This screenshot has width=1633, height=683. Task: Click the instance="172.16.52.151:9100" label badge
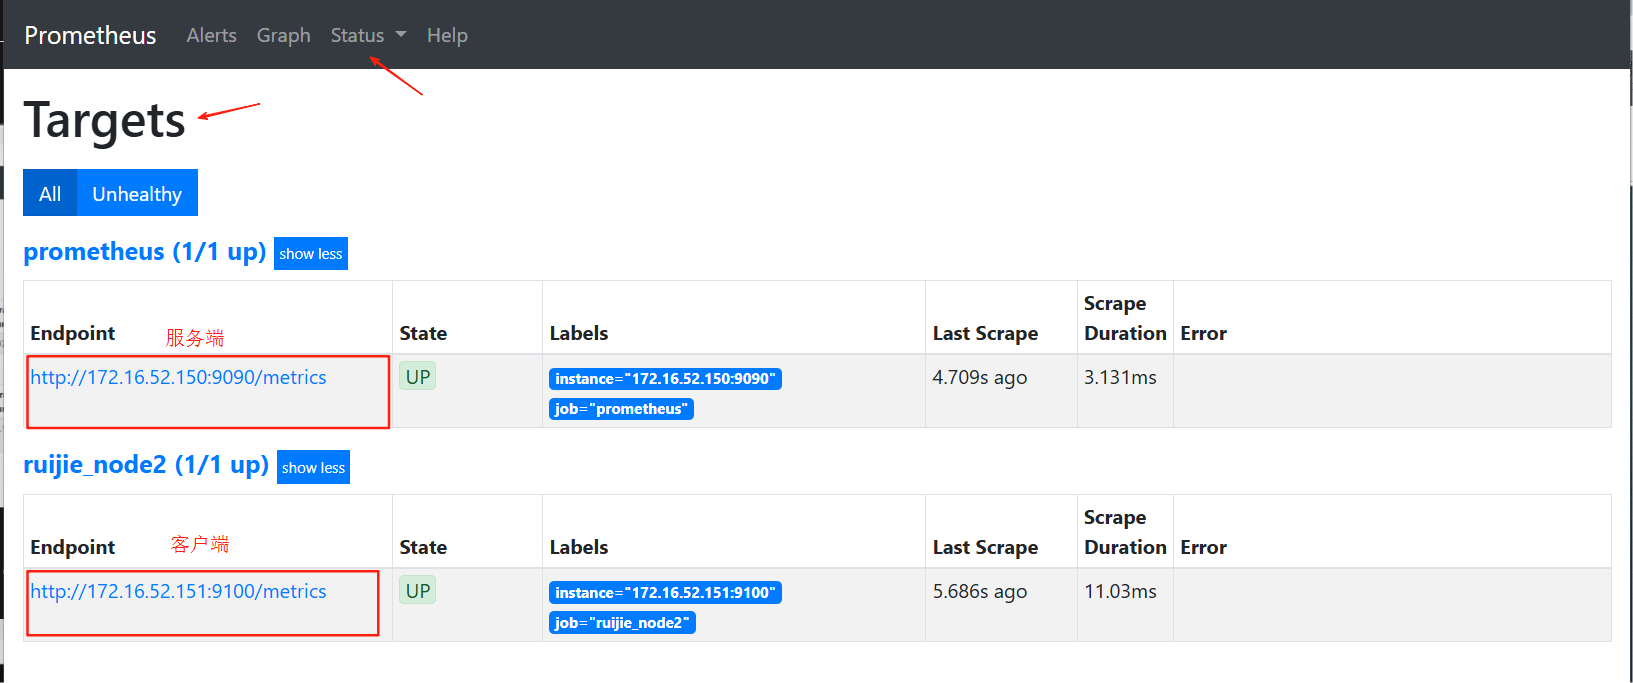pos(665,593)
